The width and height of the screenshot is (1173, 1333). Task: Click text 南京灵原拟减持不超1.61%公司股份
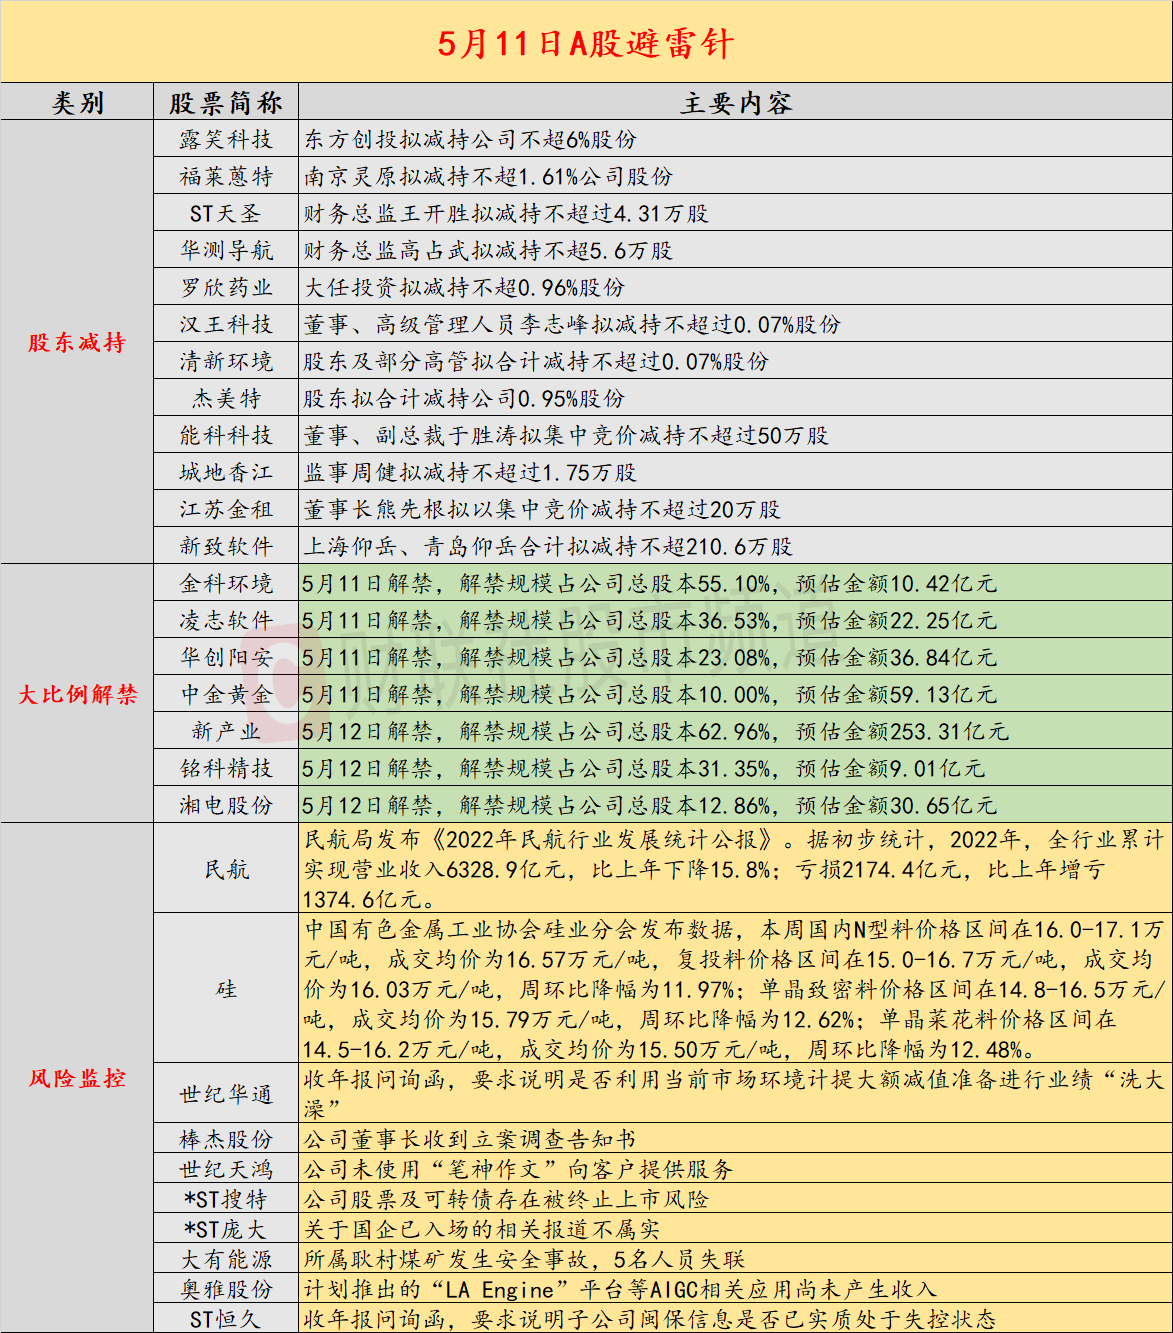click(x=488, y=176)
